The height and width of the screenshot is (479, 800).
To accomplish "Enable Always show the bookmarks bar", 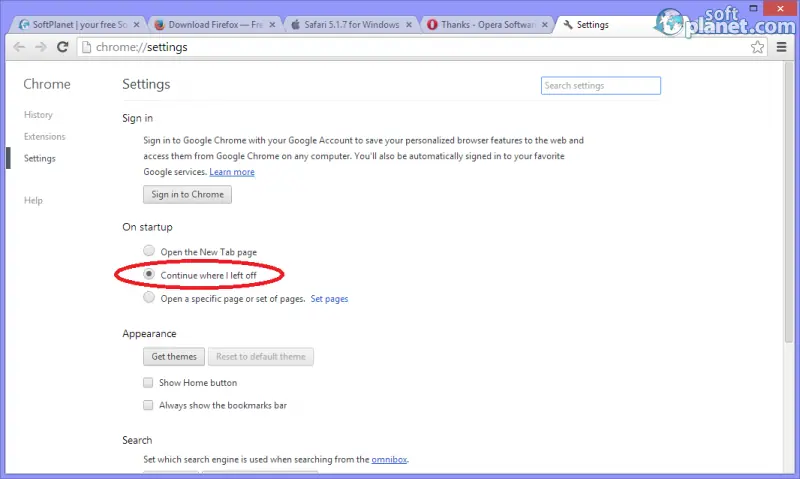I will (x=148, y=405).
